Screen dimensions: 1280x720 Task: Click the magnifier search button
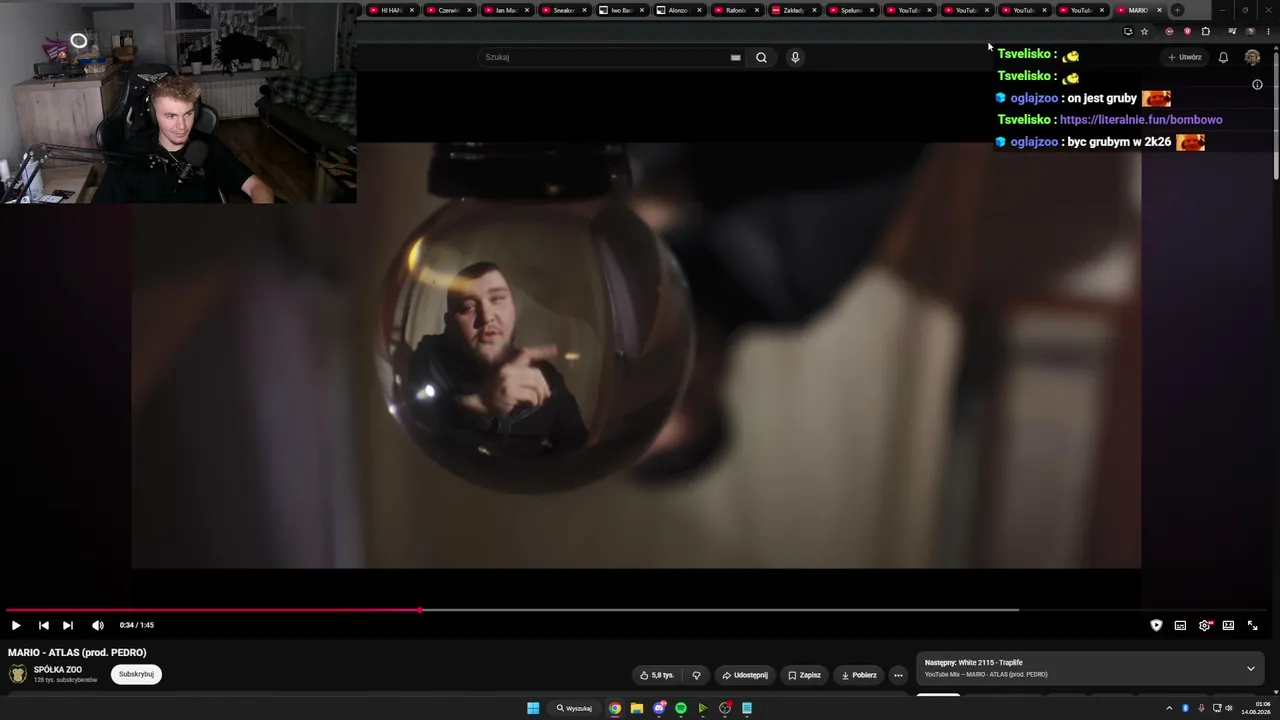761,57
